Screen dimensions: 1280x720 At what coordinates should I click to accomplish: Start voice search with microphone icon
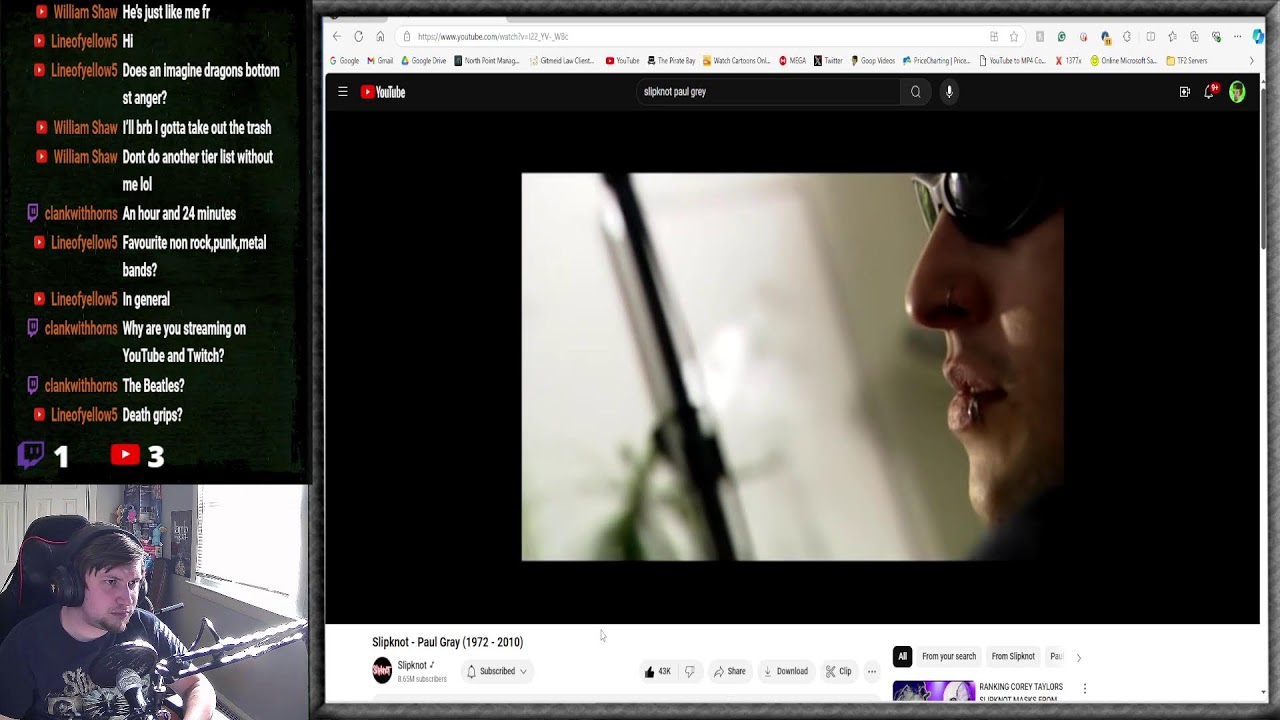[949, 92]
